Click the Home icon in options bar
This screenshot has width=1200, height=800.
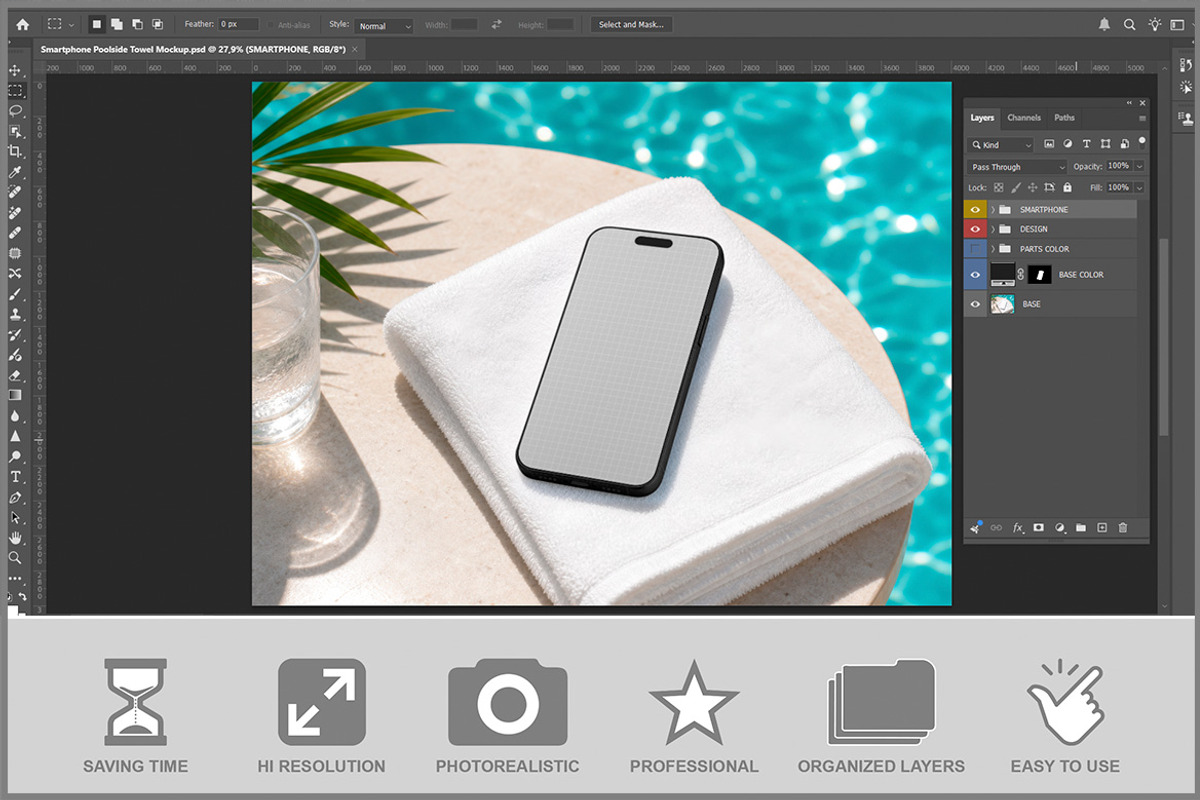23,24
